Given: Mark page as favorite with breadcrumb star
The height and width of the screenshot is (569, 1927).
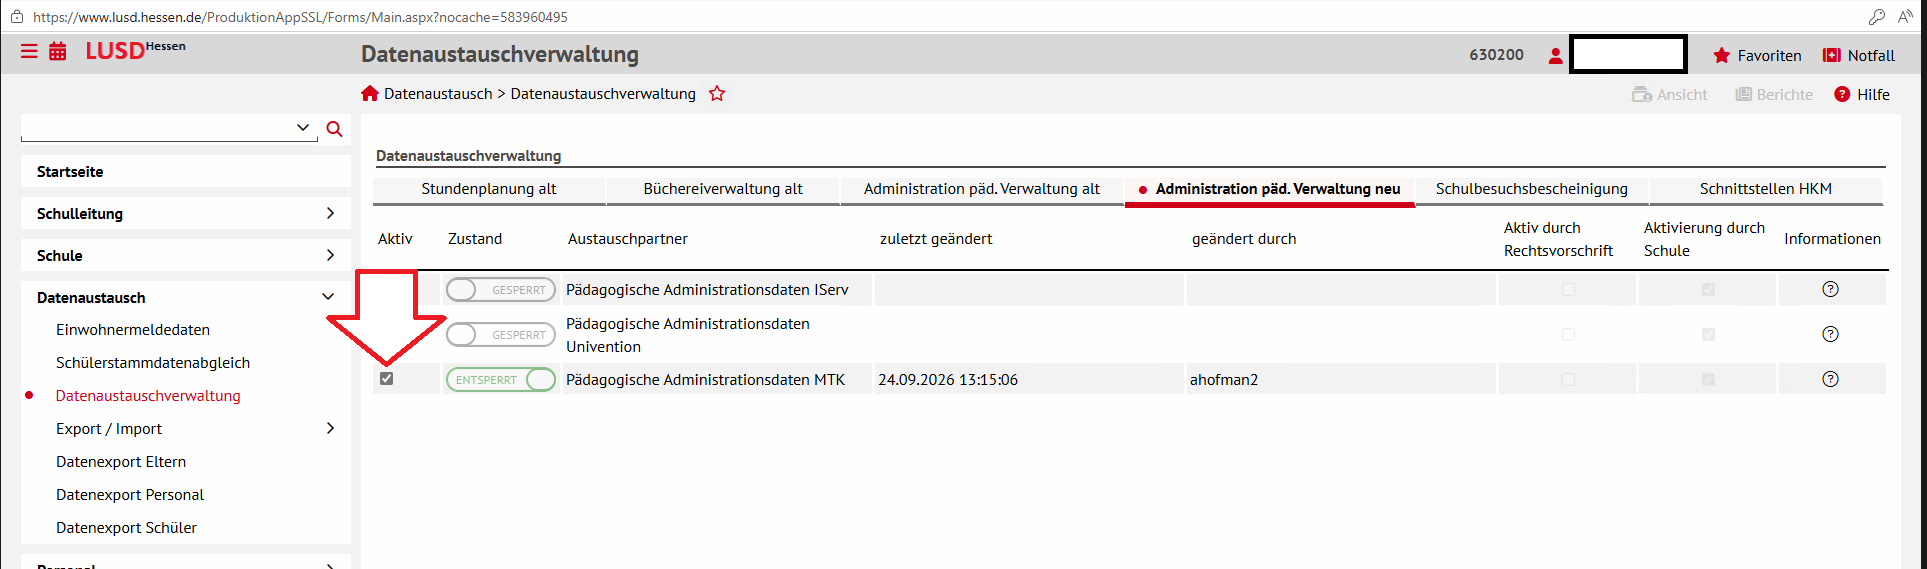Looking at the screenshot, I should [717, 94].
